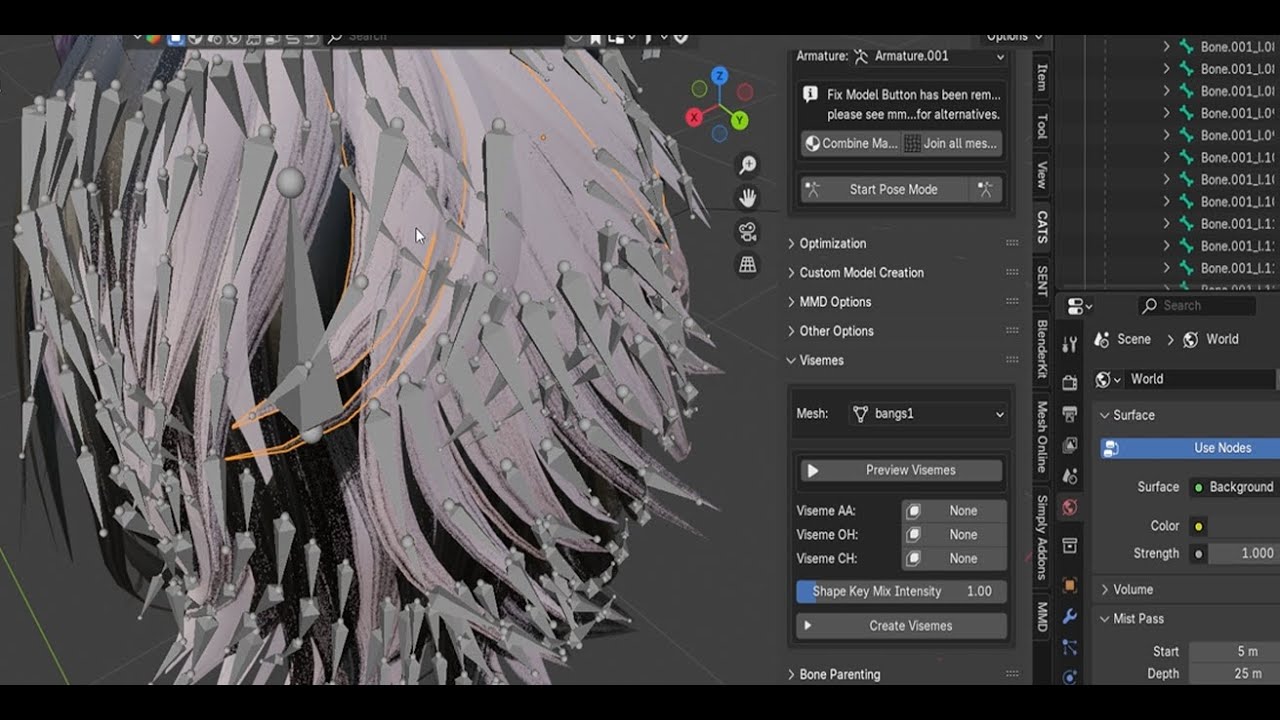Switch to the Tool sidebar tab
Screen dimensions: 1280x720
tap(1042, 126)
